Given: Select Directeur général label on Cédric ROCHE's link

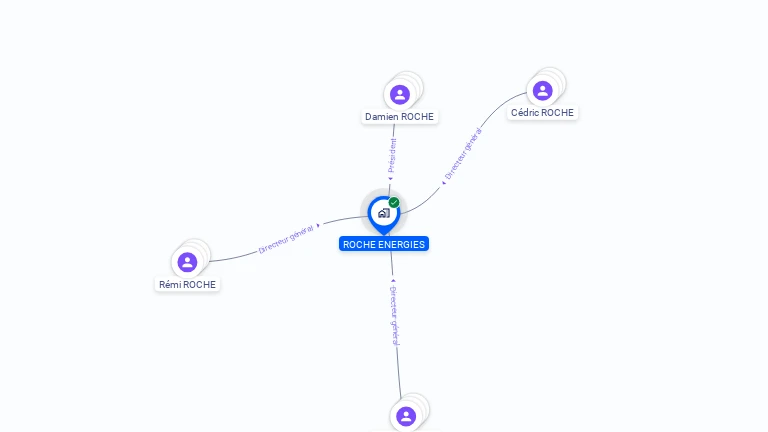Looking at the screenshot, I should point(463,153).
